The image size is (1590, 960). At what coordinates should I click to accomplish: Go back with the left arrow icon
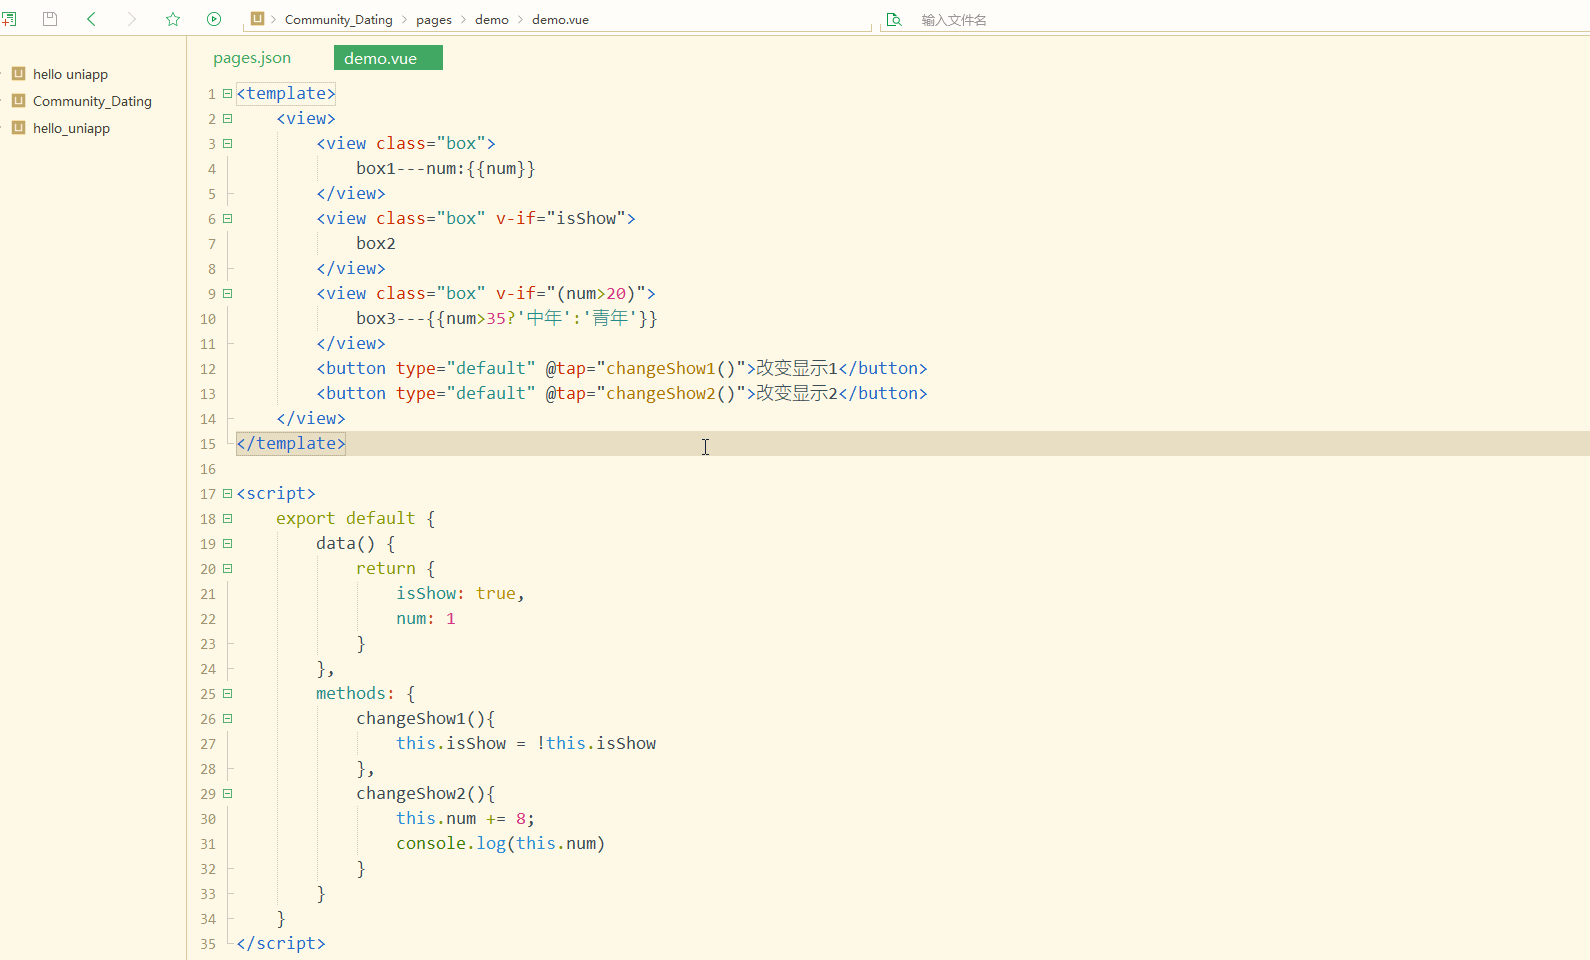point(91,19)
